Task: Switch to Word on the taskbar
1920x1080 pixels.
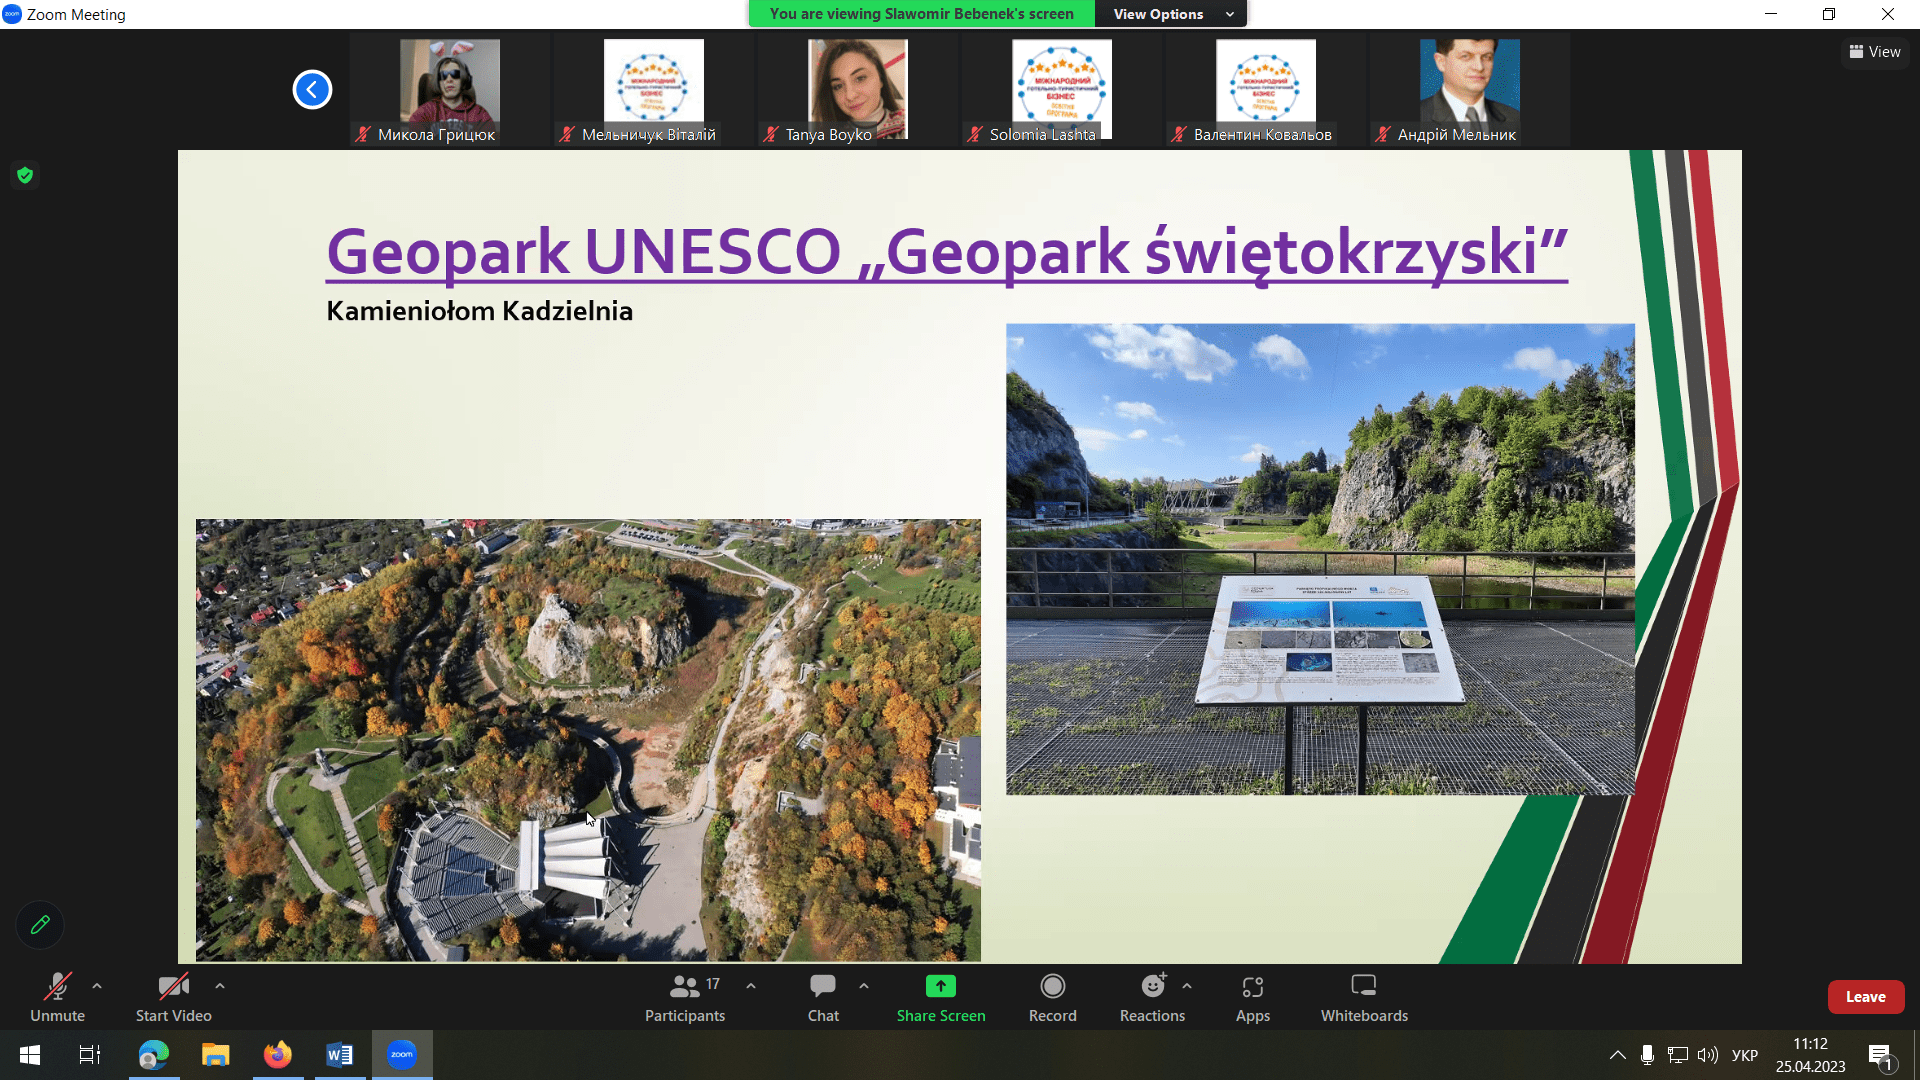Action: [x=340, y=1055]
